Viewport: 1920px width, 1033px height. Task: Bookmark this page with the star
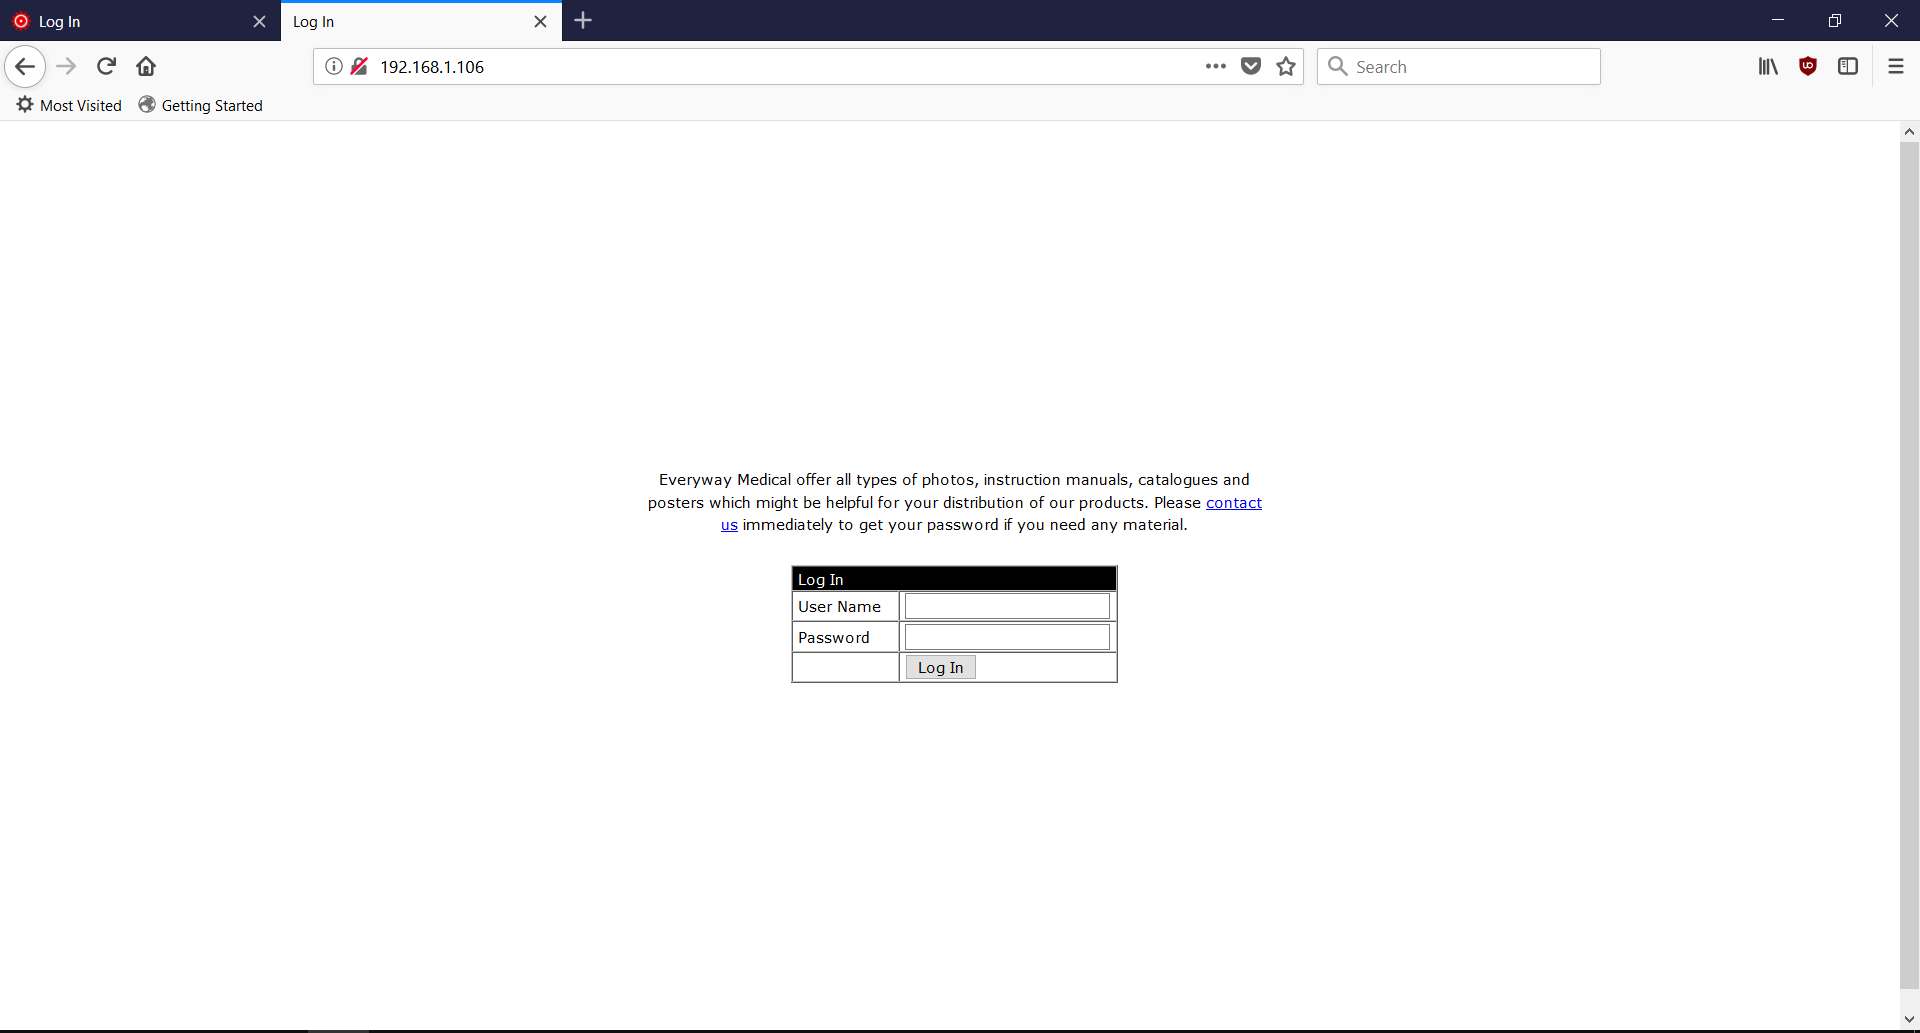[x=1286, y=67]
